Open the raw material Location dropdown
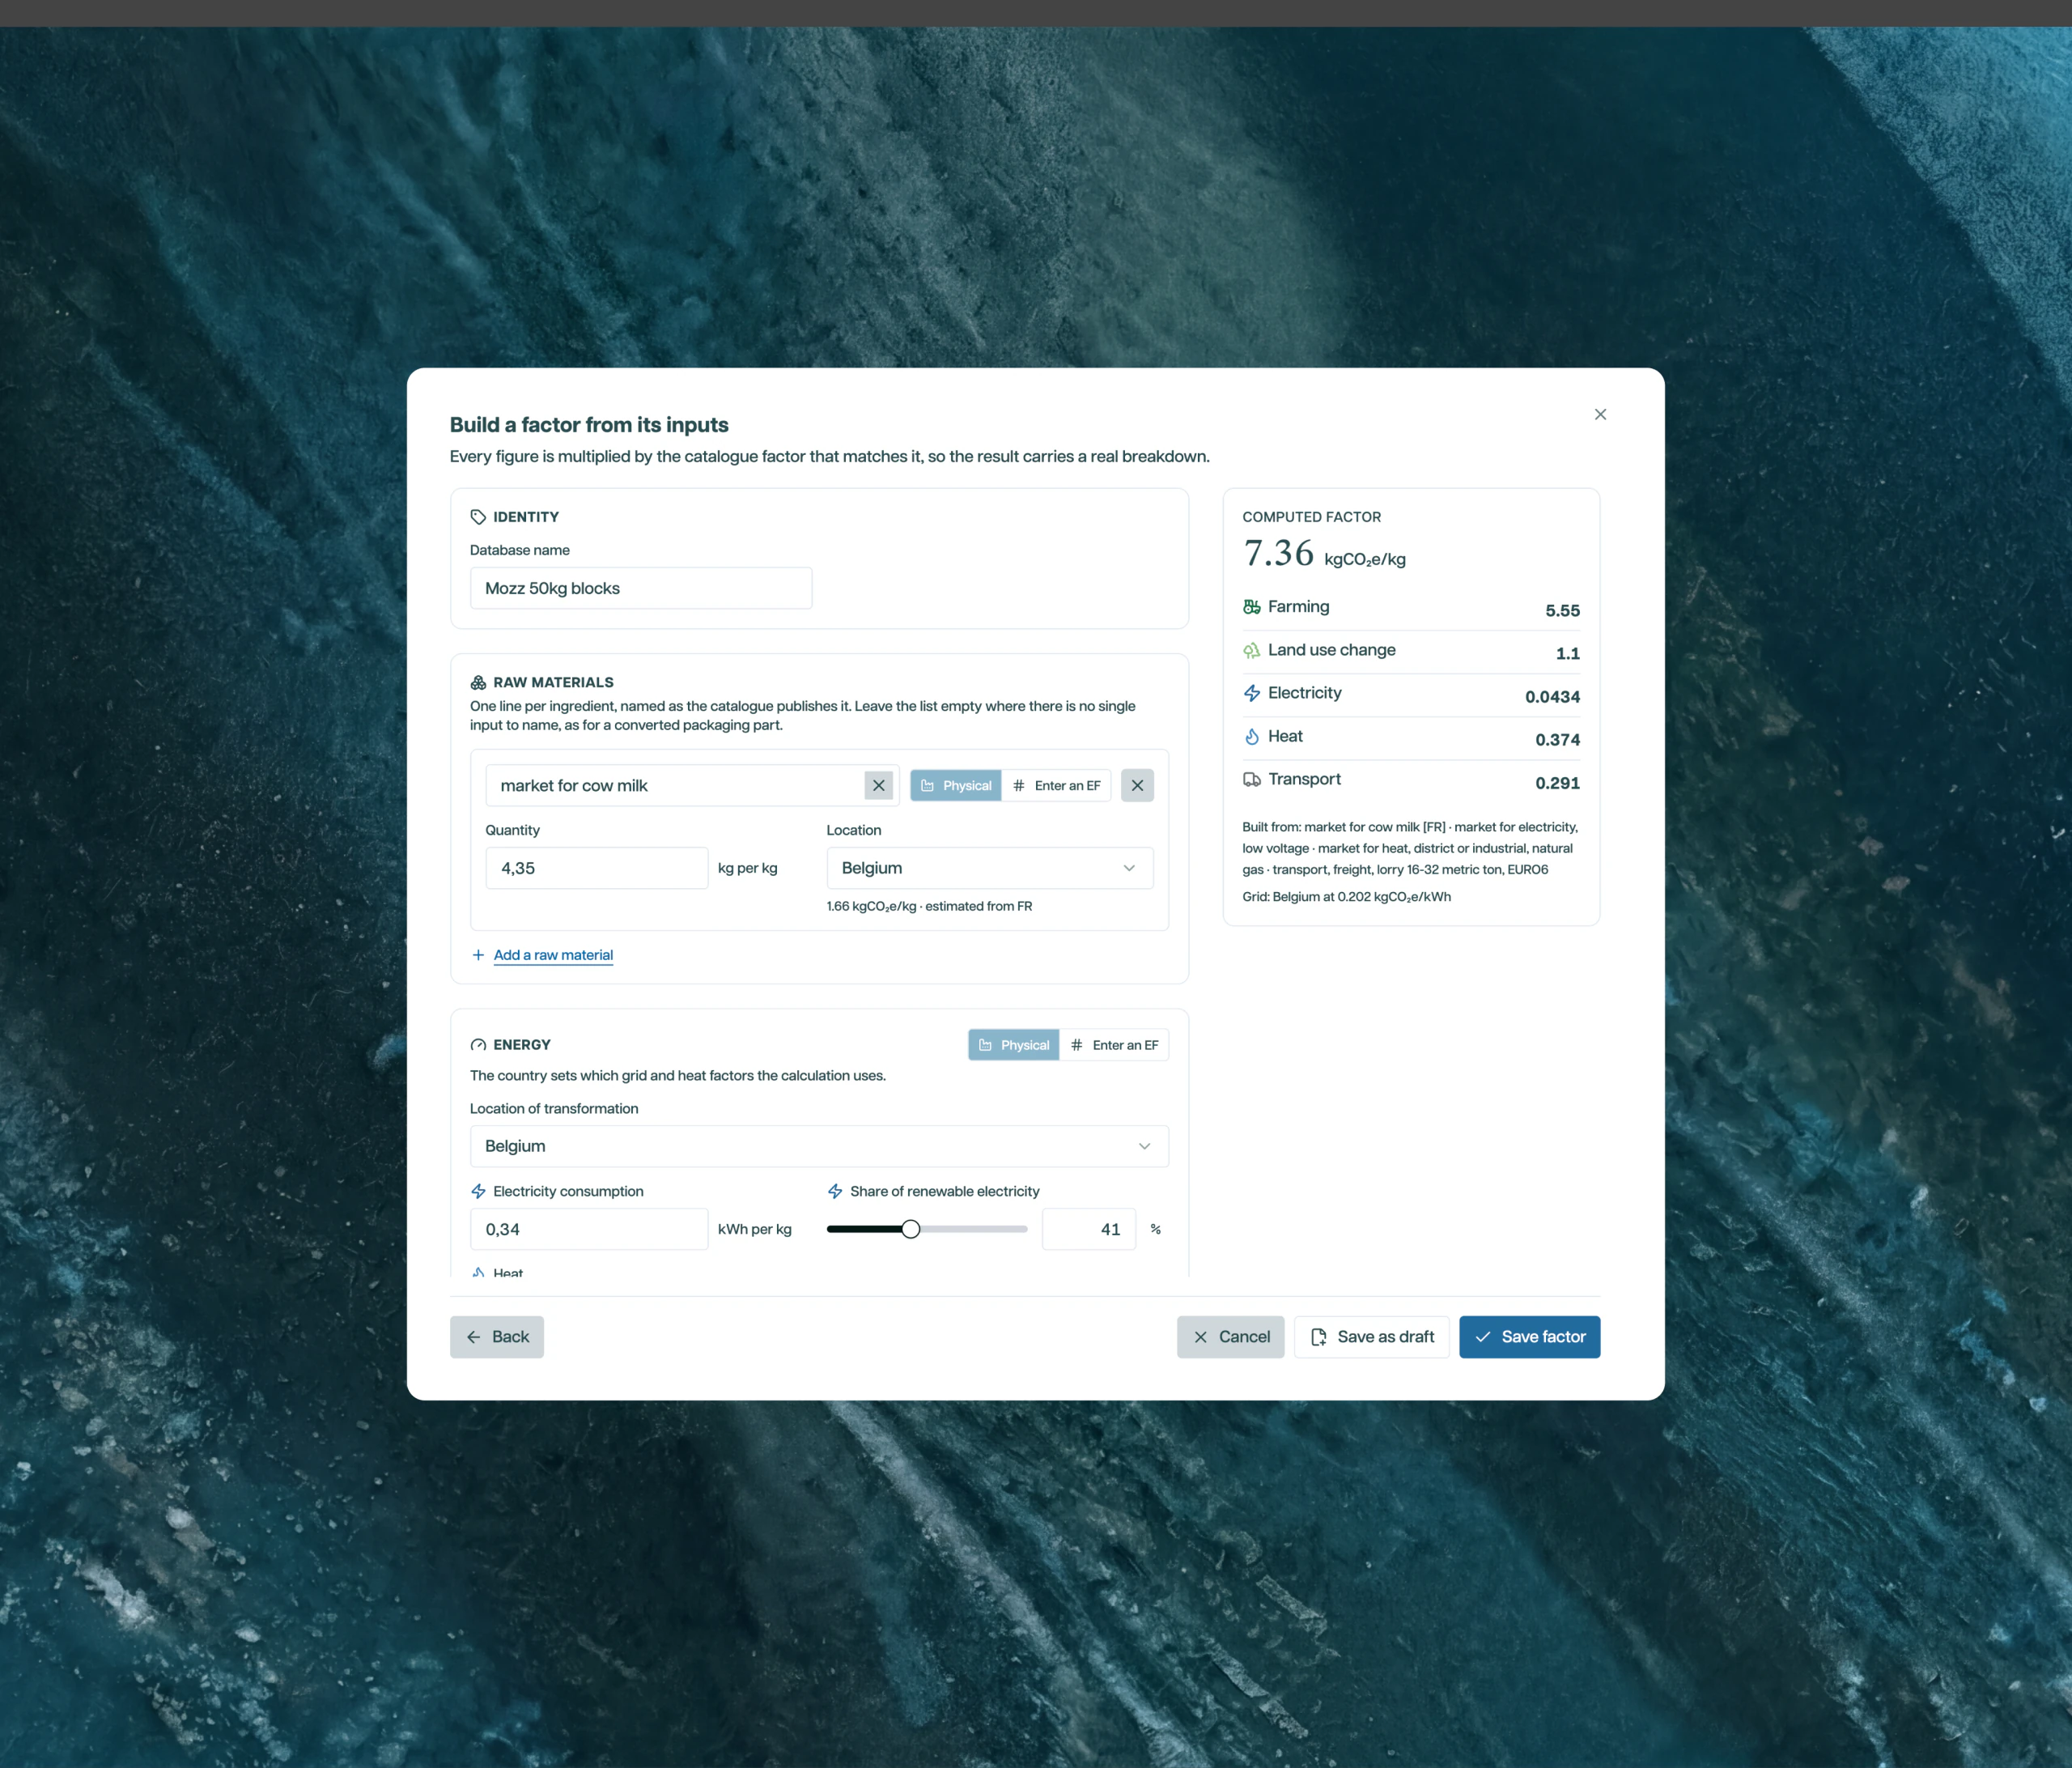Image resolution: width=2072 pixels, height=1768 pixels. (990, 868)
